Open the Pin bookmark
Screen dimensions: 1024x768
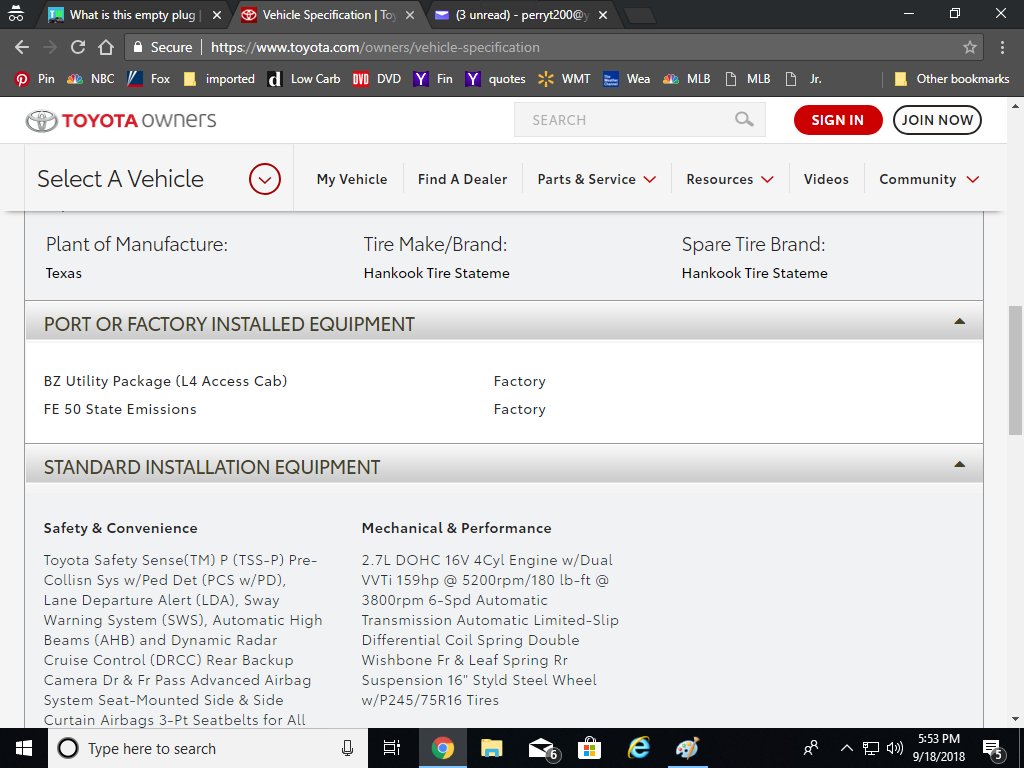pyautogui.click(x=35, y=79)
